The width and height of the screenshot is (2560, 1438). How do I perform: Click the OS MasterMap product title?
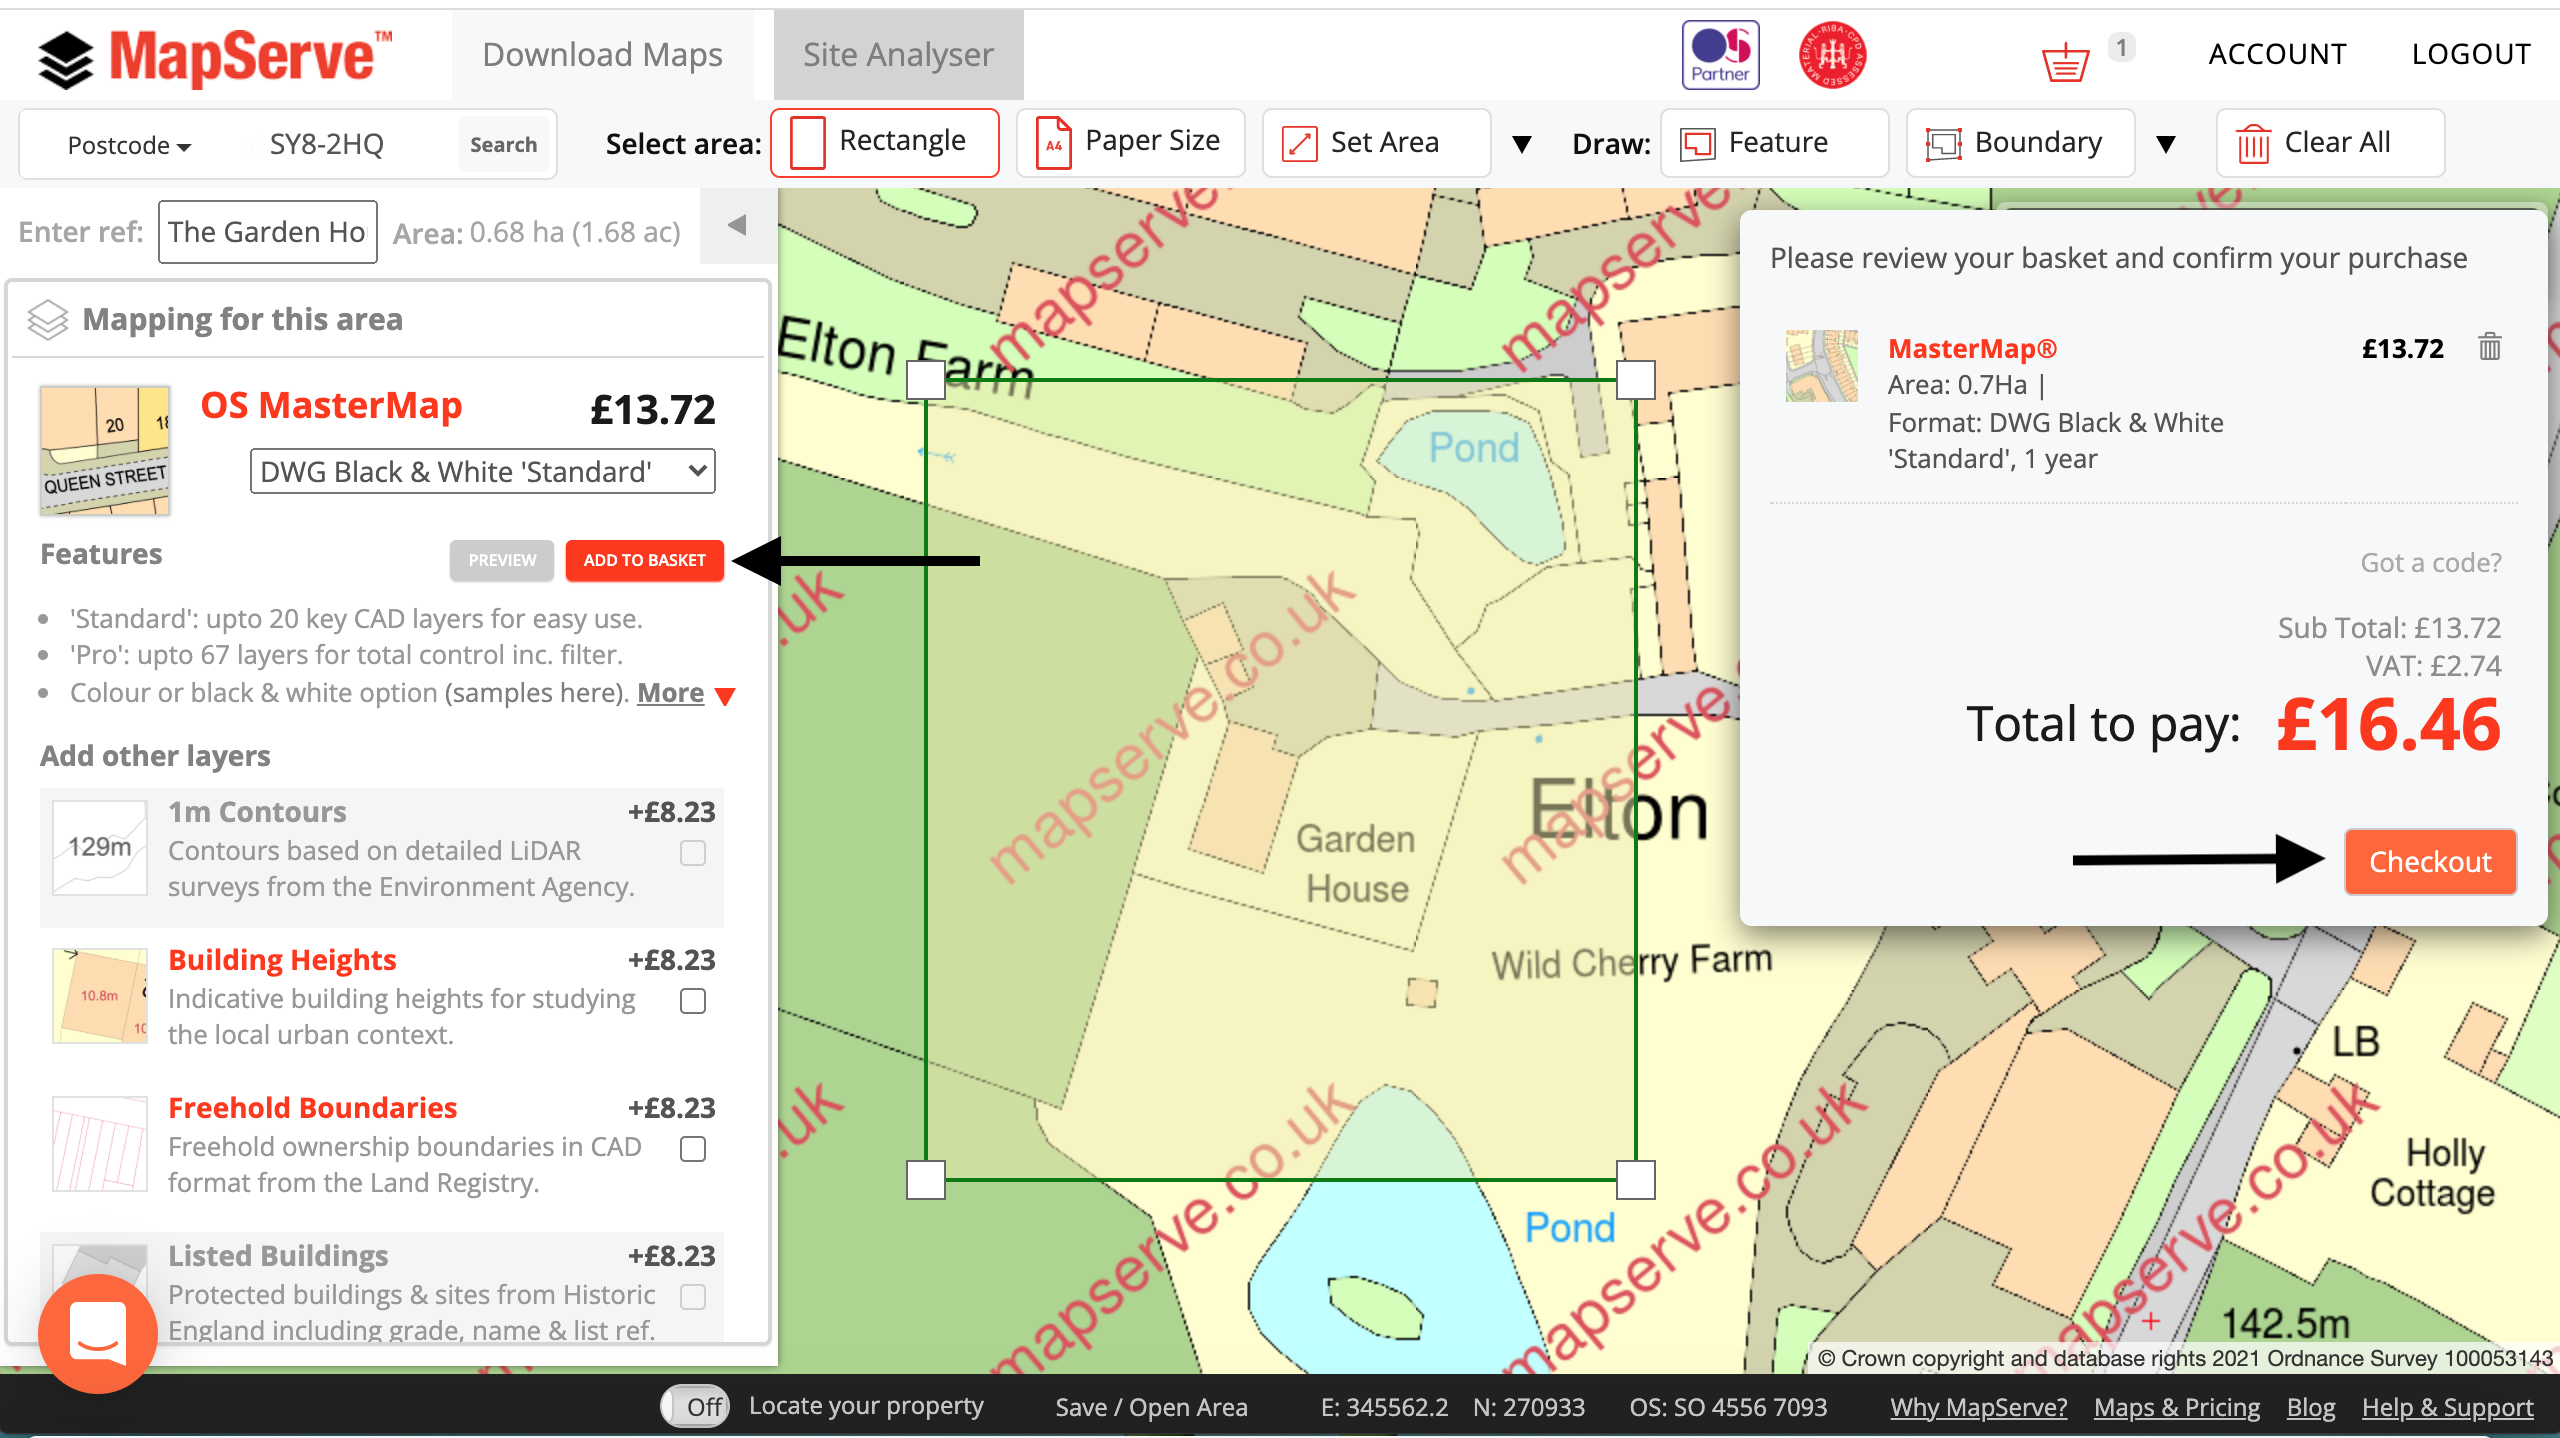point(331,406)
